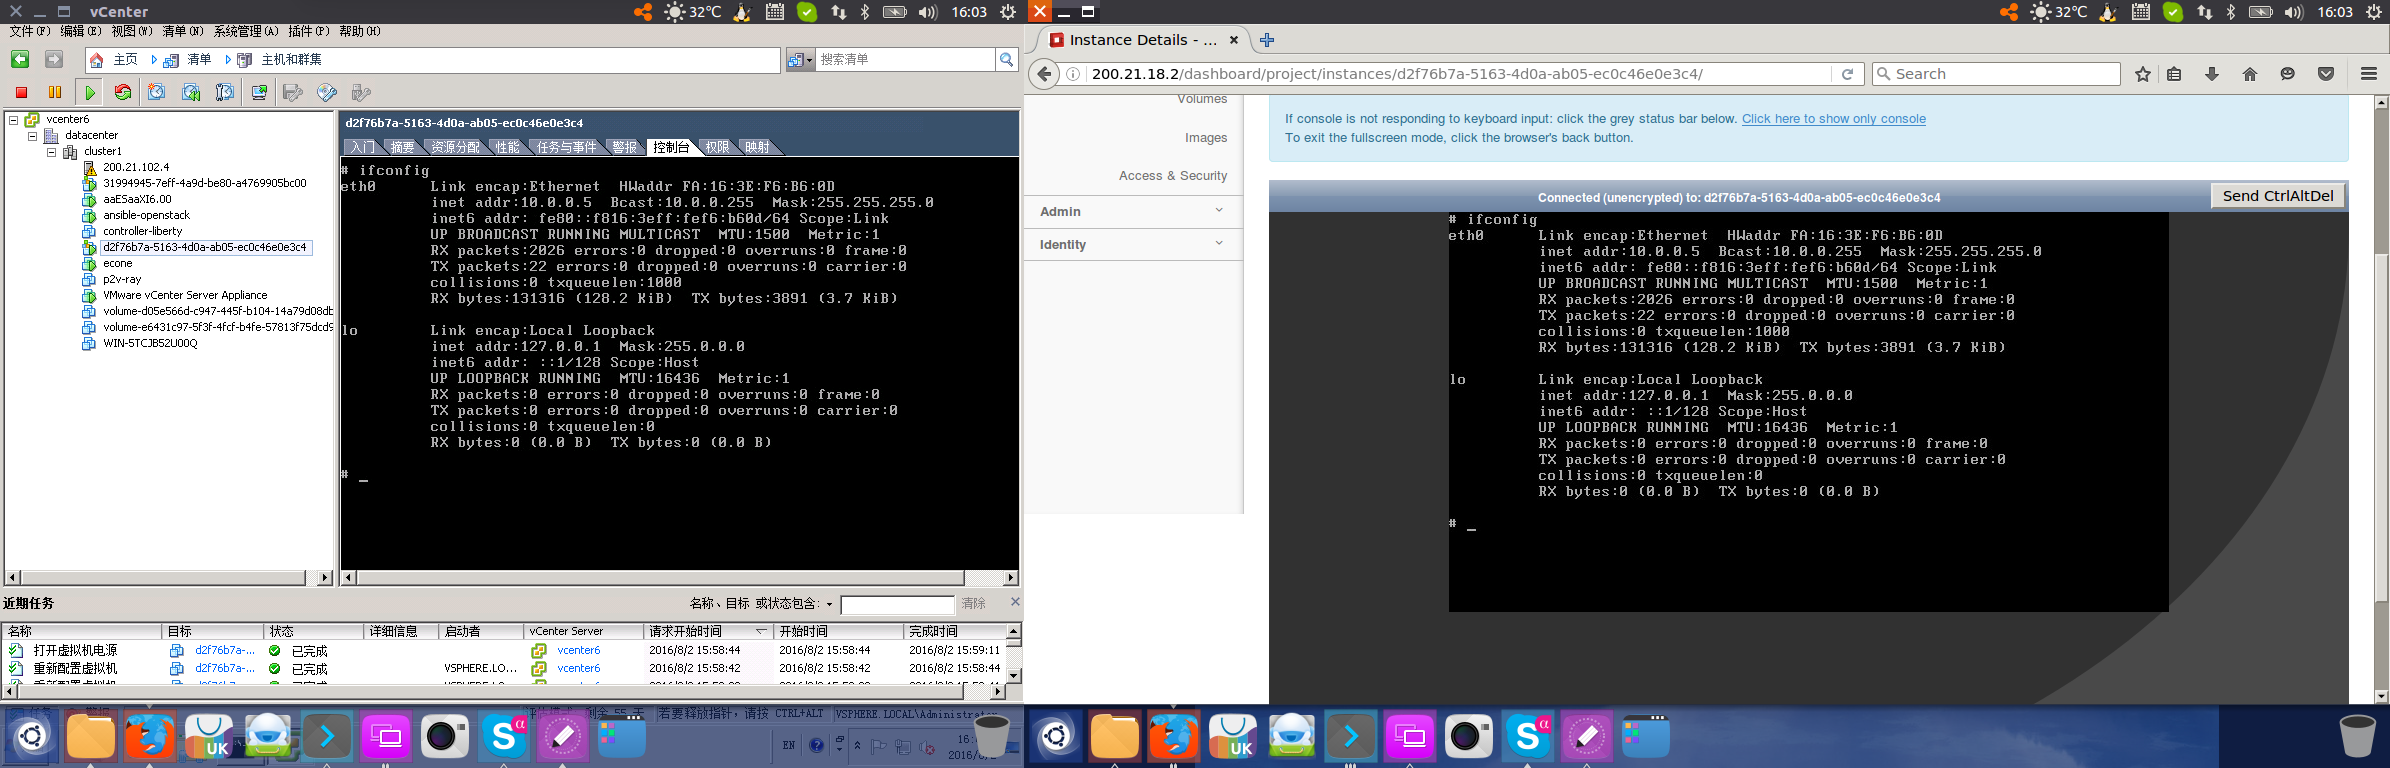
Task: Collapse the vcenter6 tree node
Action: (x=14, y=120)
